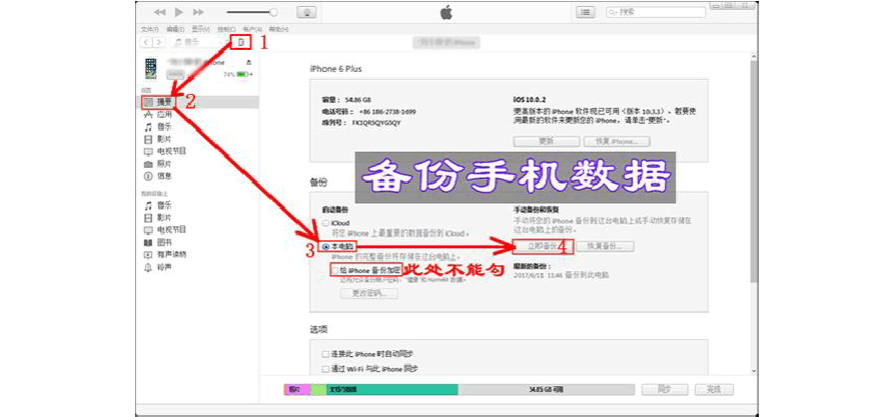The height and width of the screenshot is (417, 893).
Task: Click the 立即备份 button
Action: coord(542,247)
